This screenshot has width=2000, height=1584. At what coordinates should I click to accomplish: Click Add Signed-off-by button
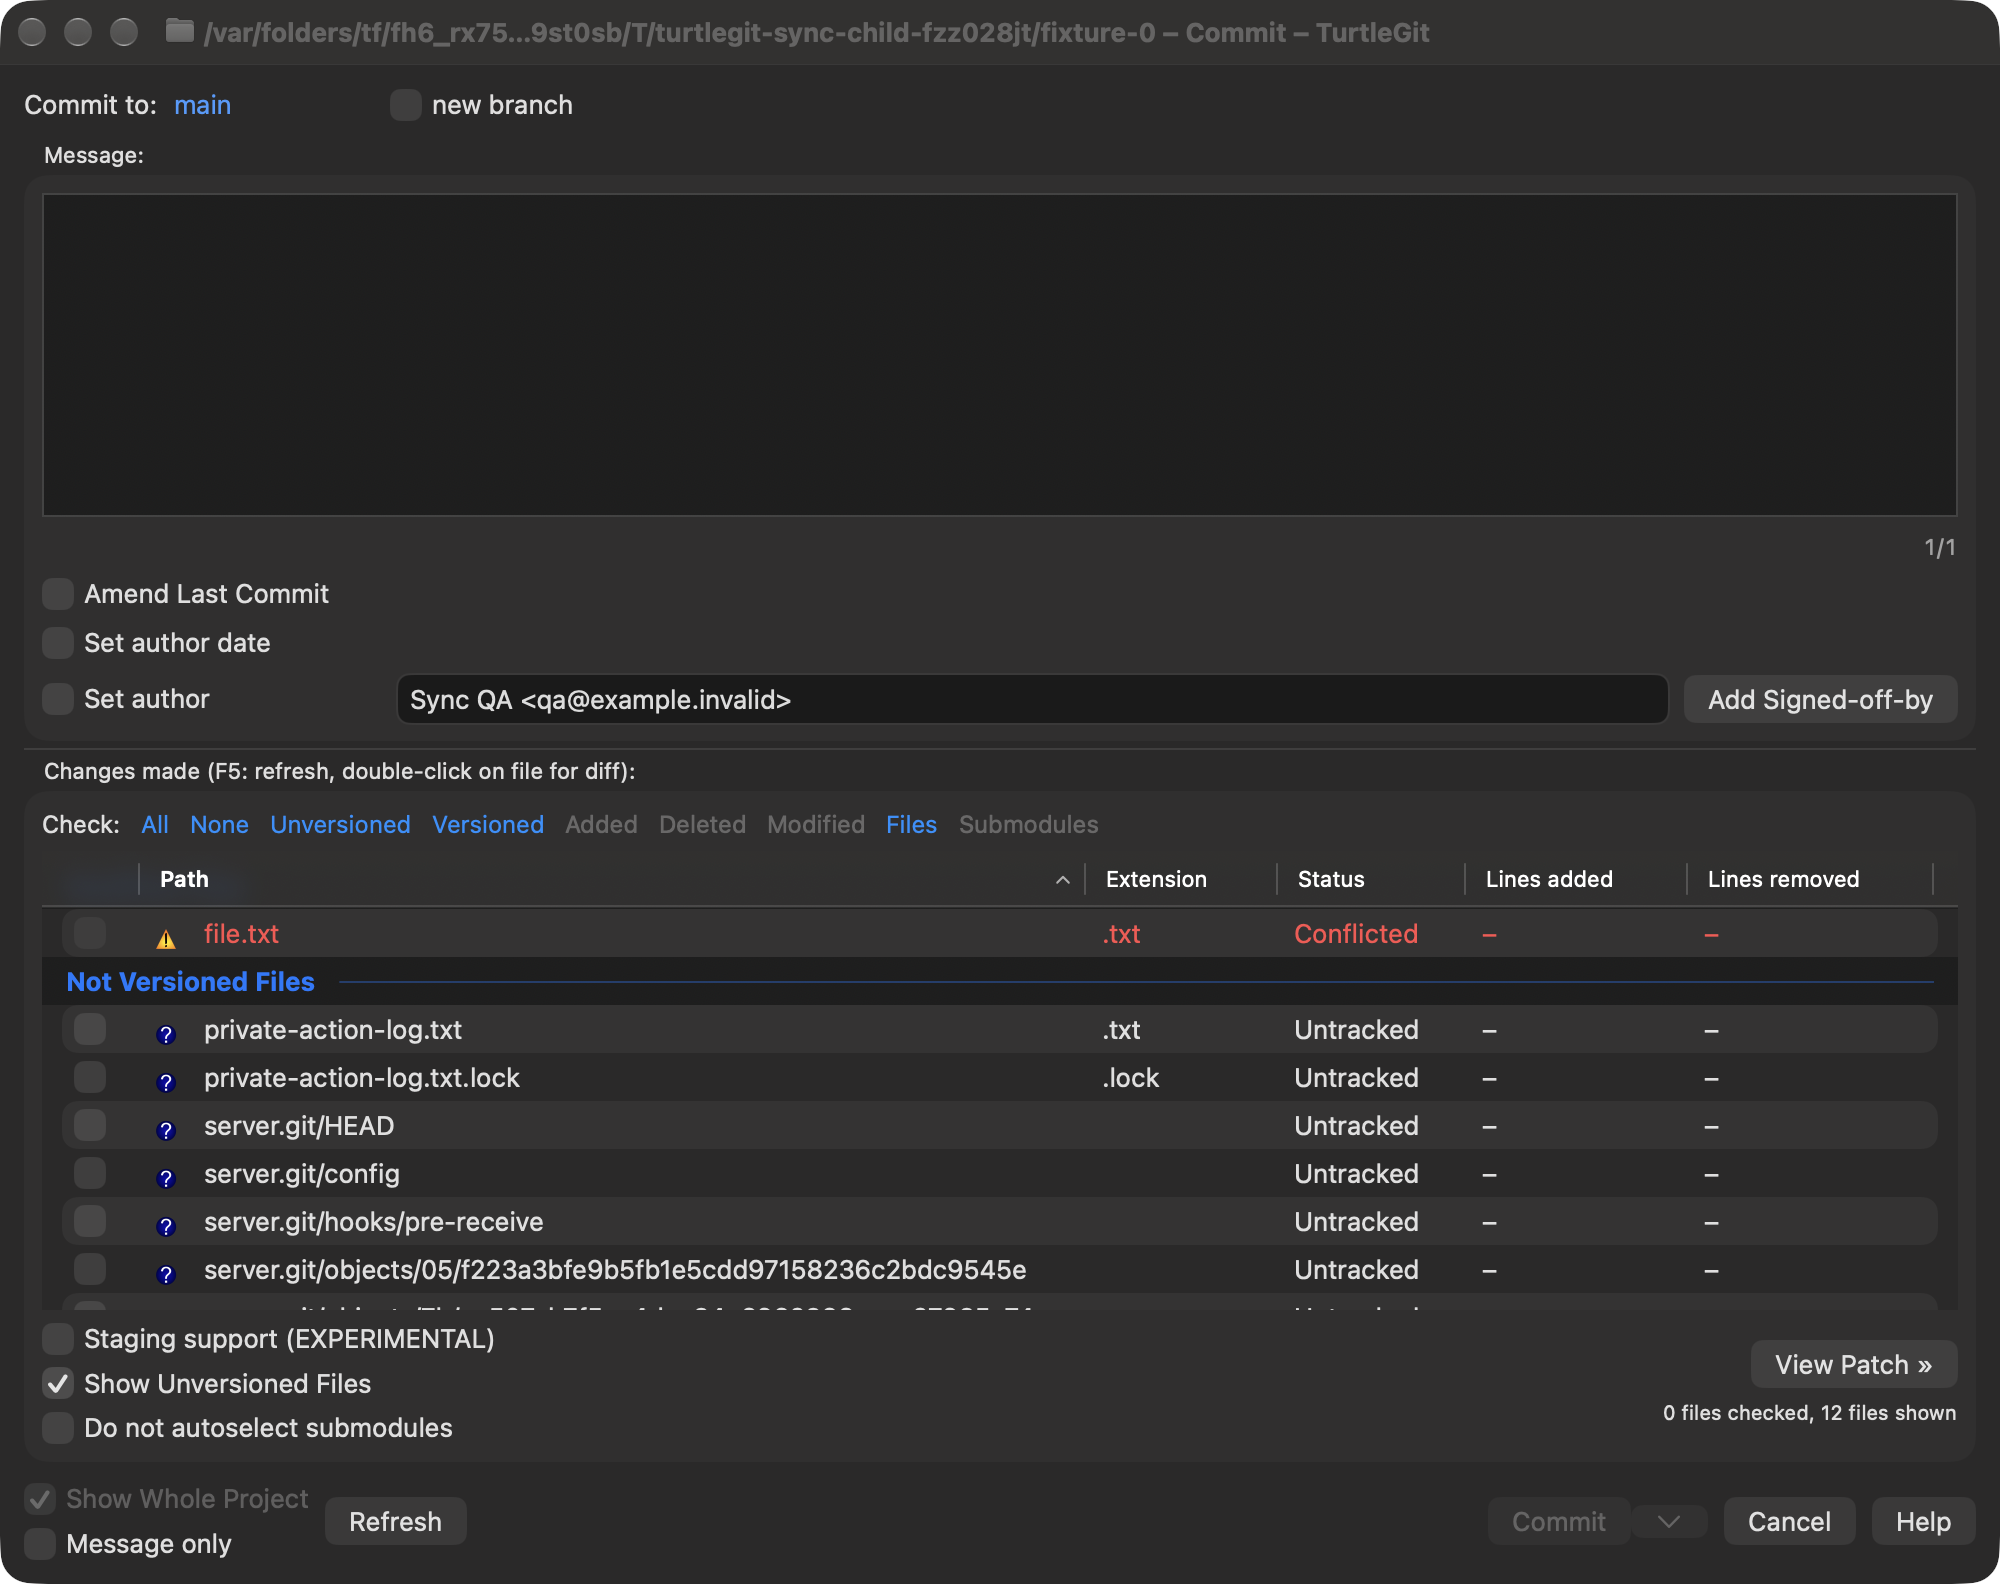pyautogui.click(x=1820, y=699)
